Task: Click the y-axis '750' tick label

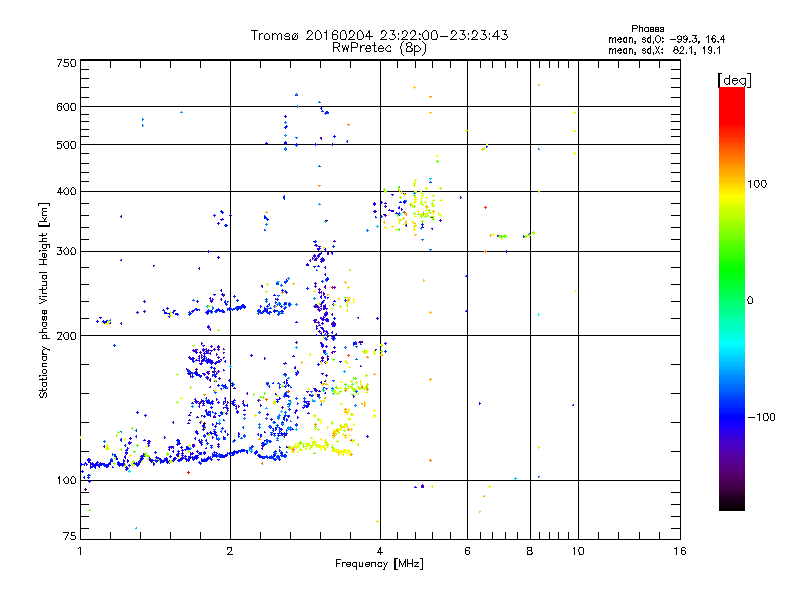Action: pos(66,63)
